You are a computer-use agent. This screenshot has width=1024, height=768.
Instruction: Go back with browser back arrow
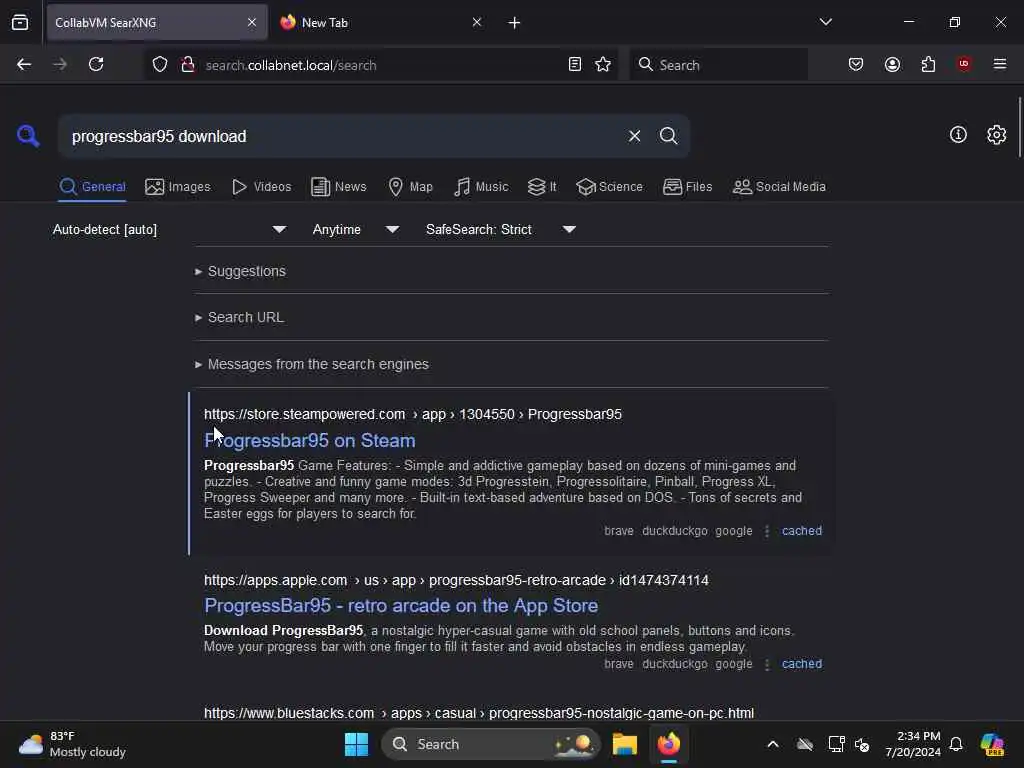24,64
